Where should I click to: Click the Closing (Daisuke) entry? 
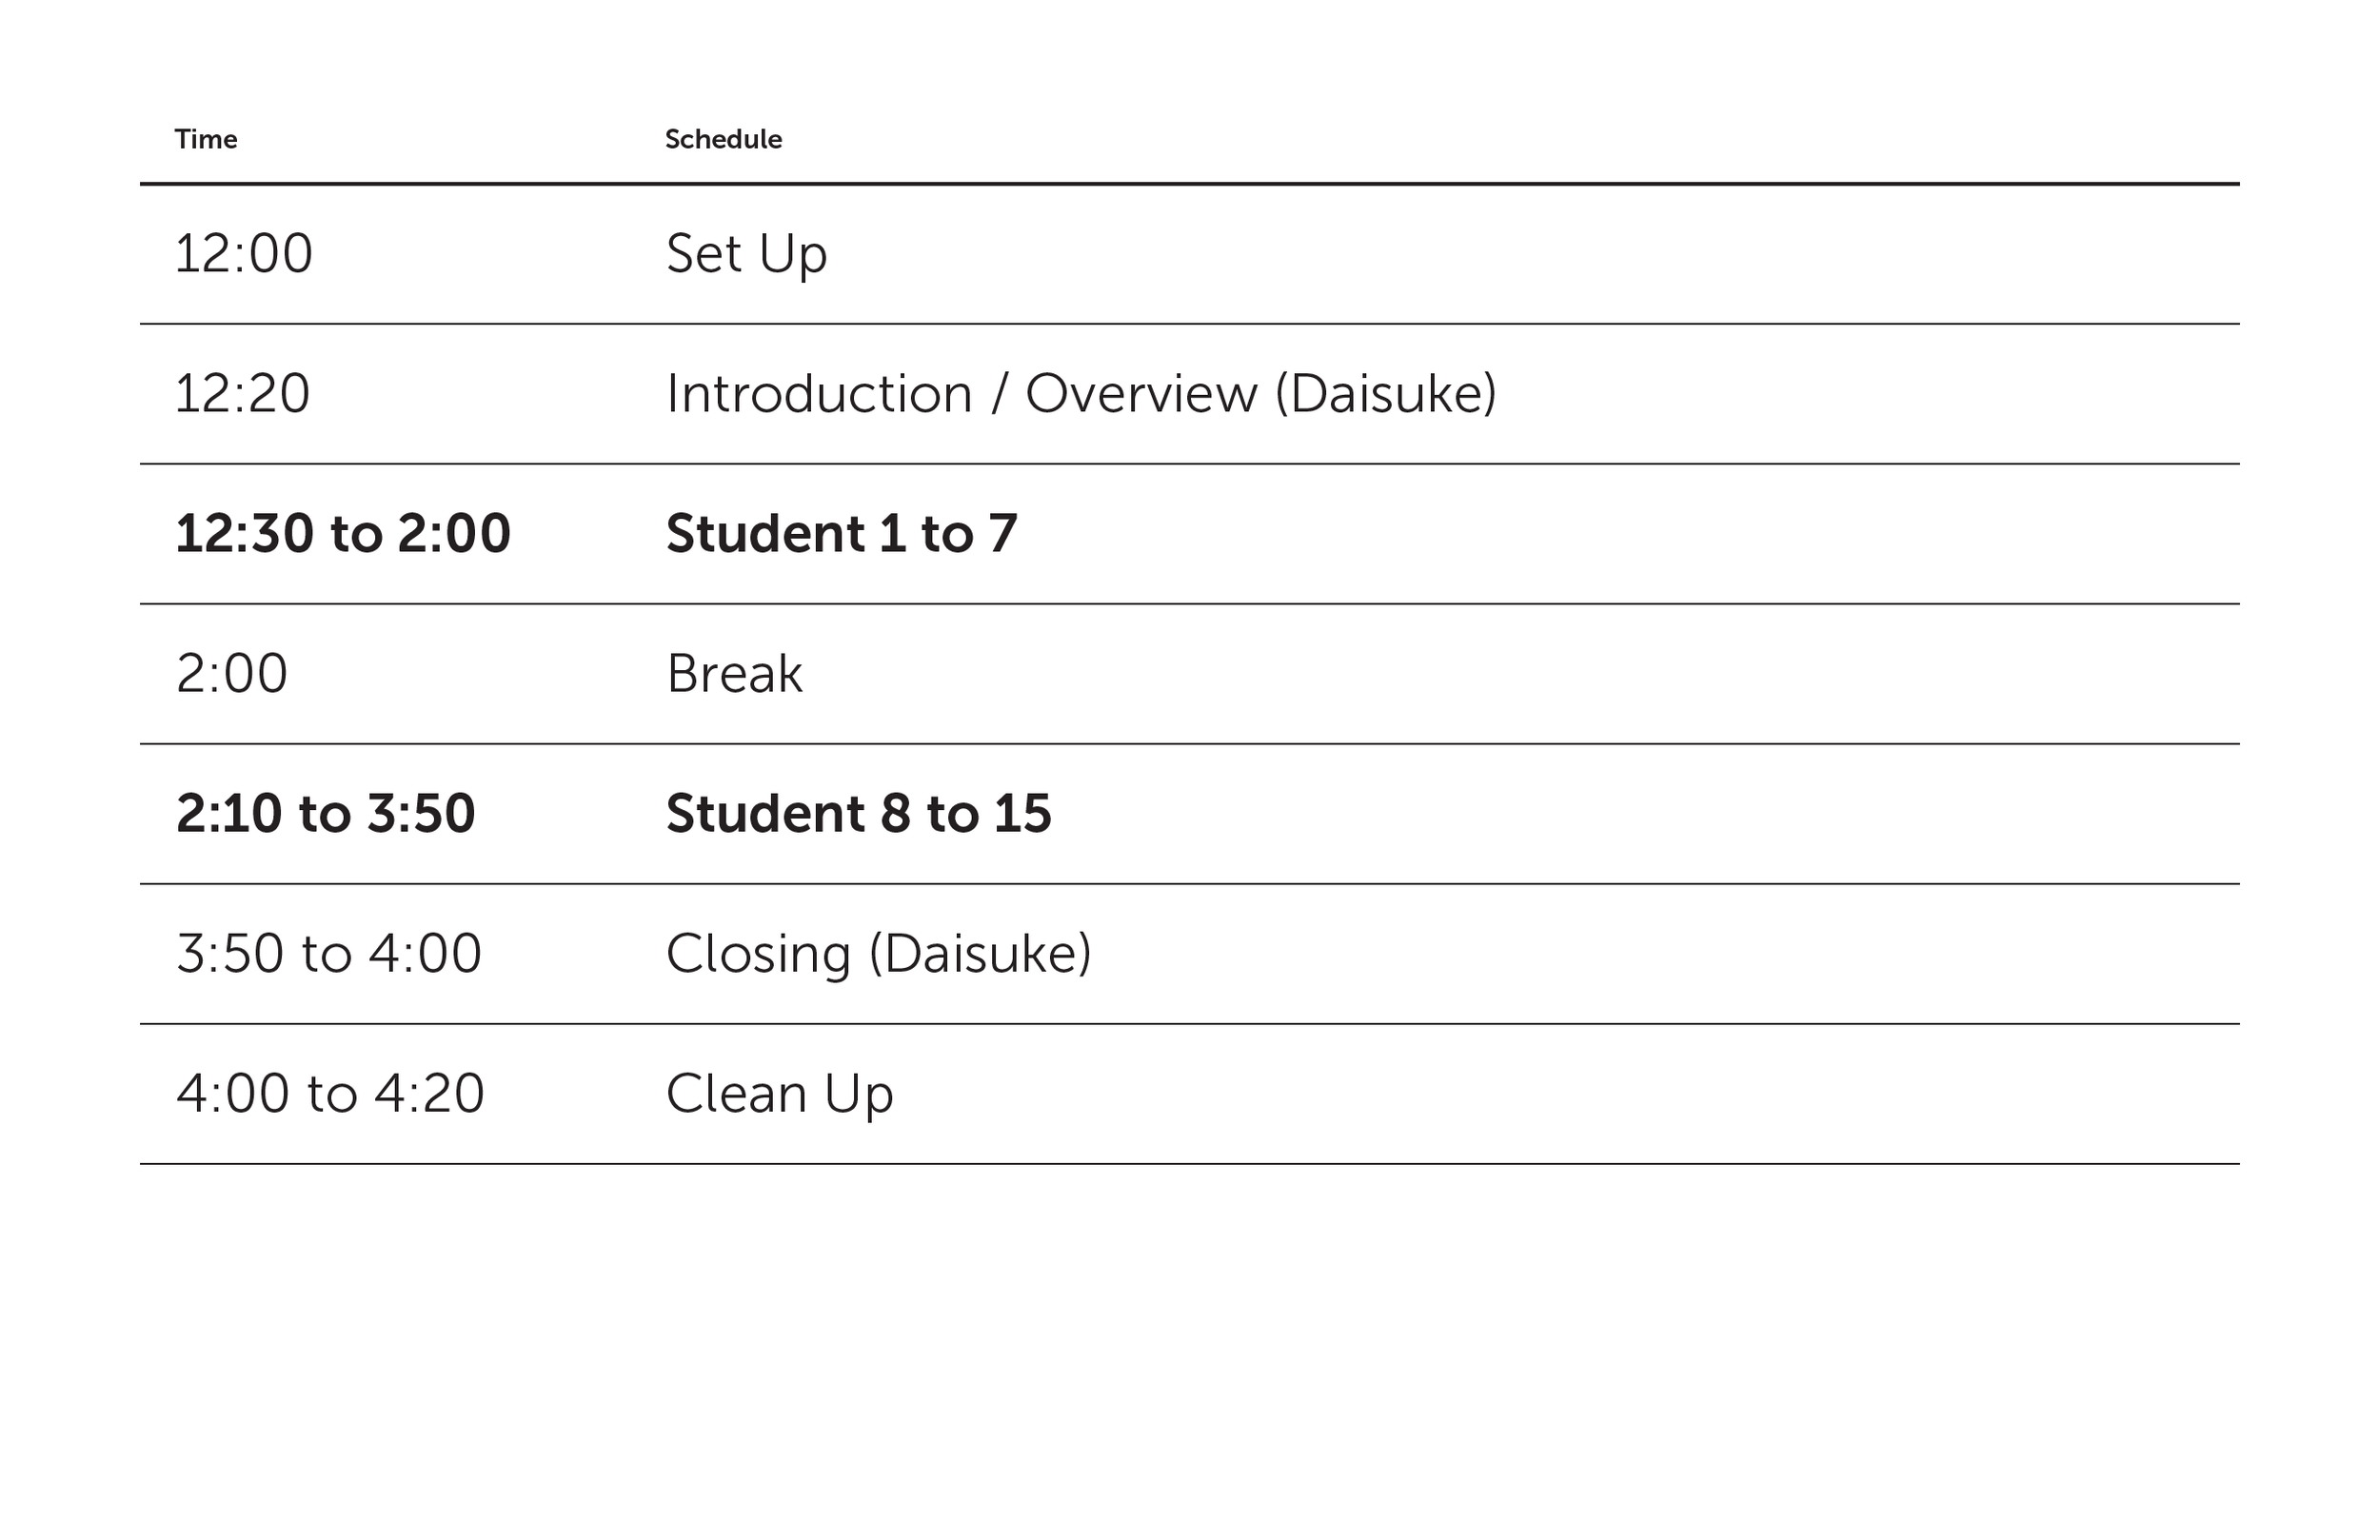[x=879, y=954]
